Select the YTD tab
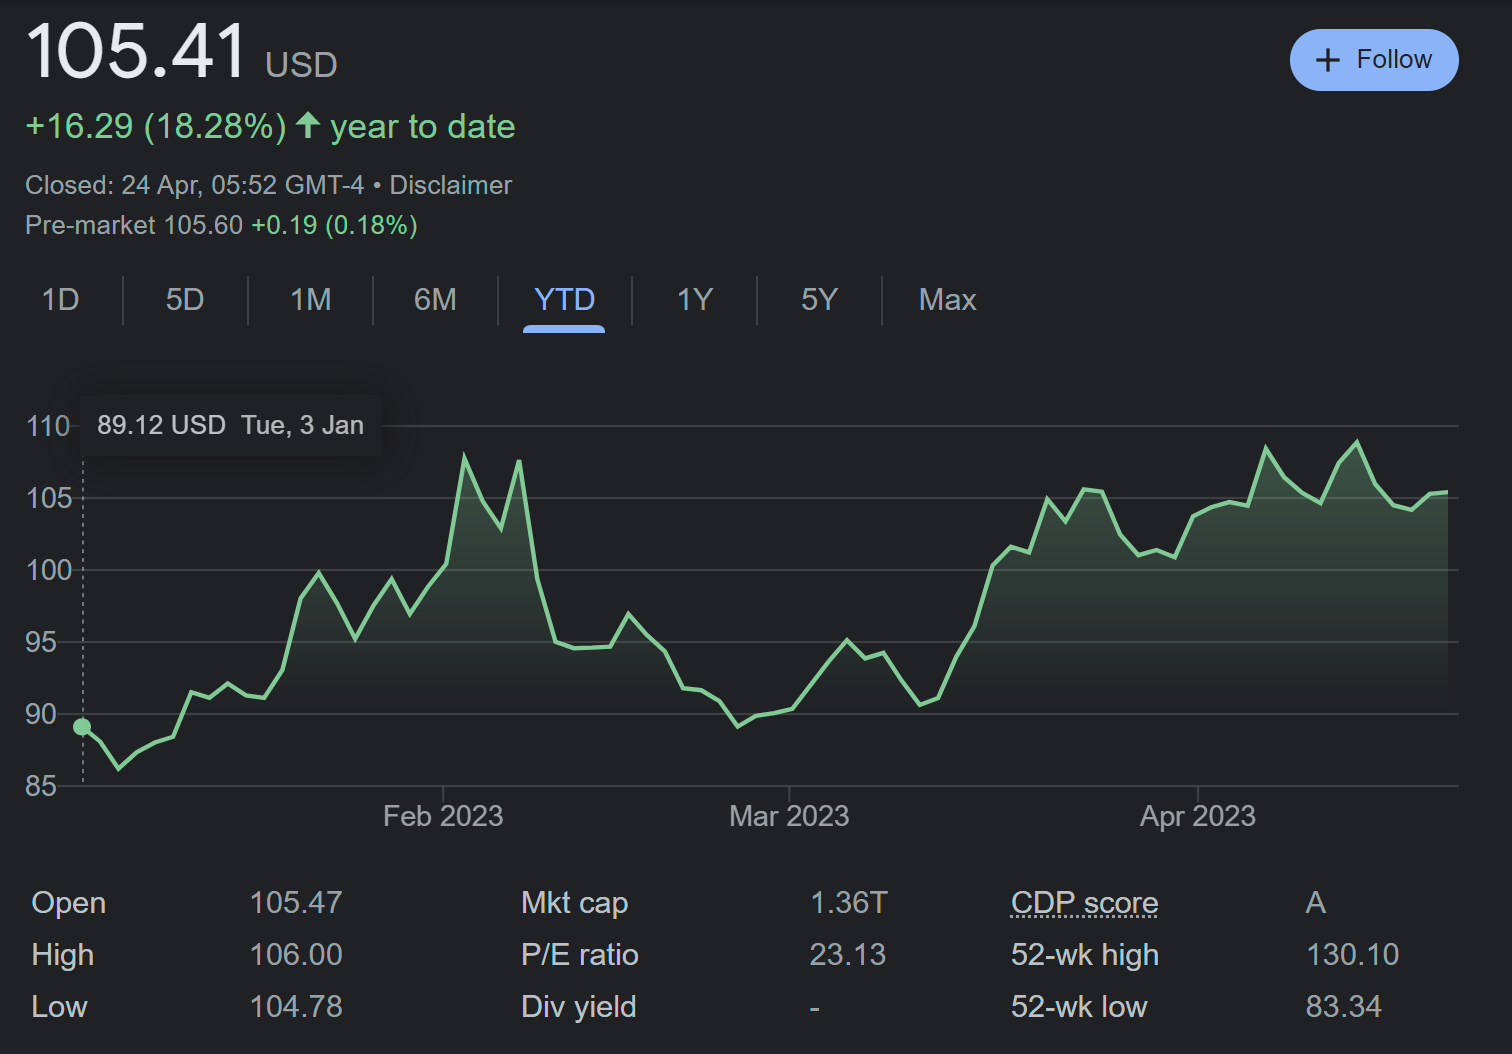The width and height of the screenshot is (1512, 1054). click(x=564, y=300)
